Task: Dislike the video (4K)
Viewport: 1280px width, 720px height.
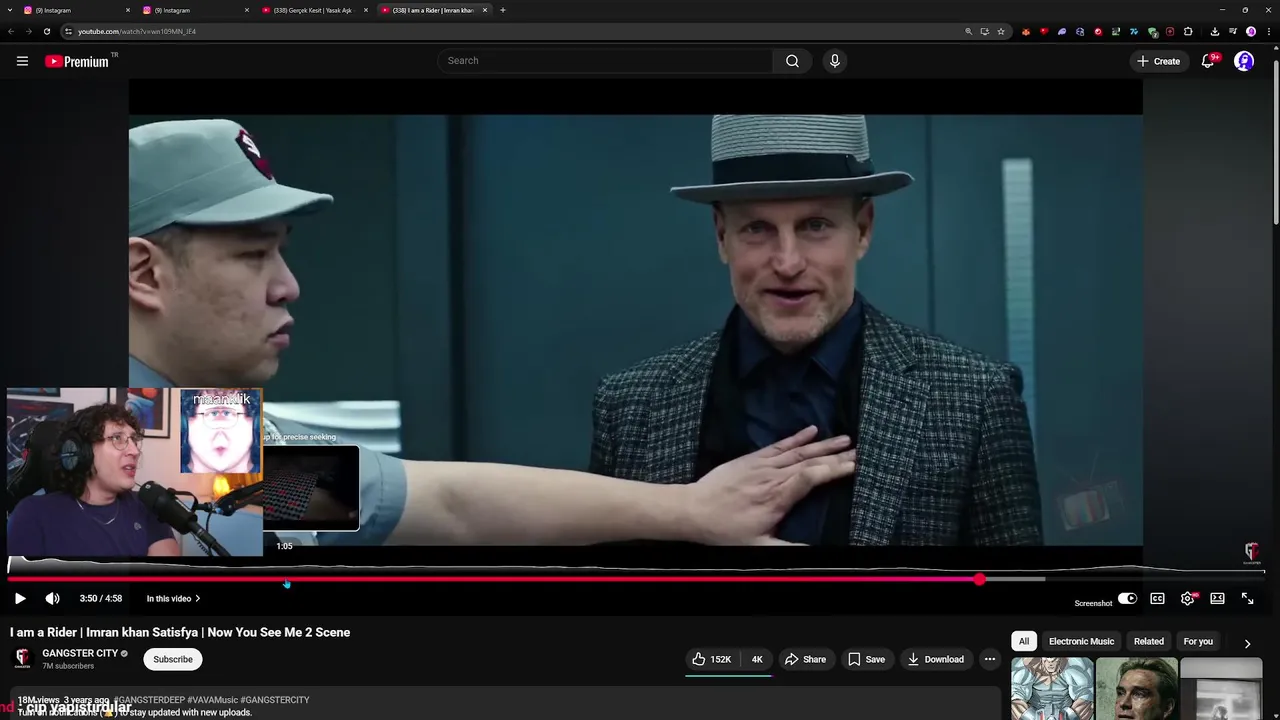Action: (x=756, y=659)
